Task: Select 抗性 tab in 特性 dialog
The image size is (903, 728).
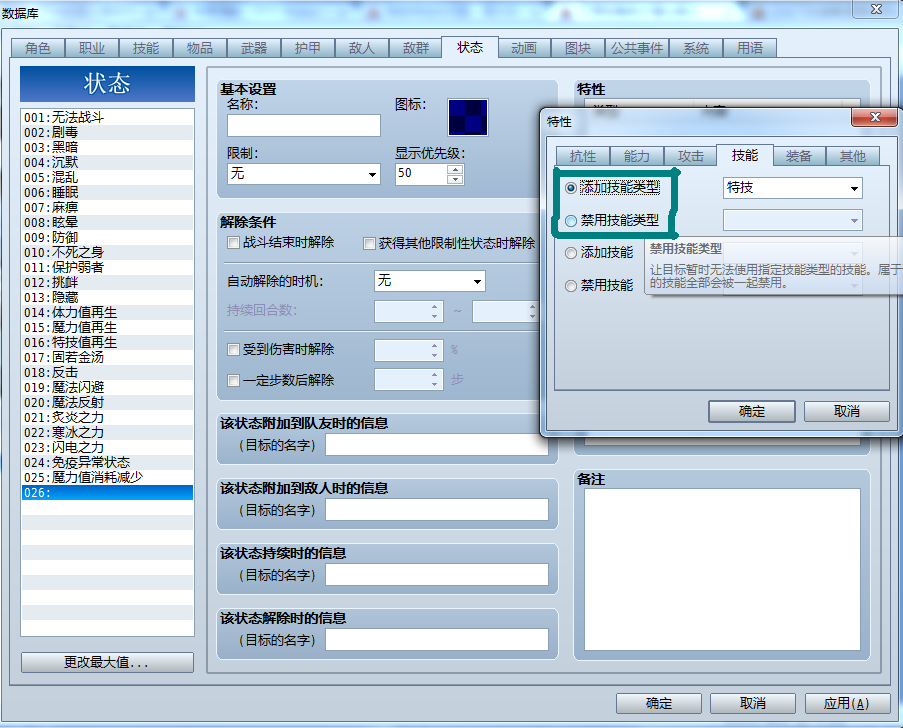Action: point(582,156)
